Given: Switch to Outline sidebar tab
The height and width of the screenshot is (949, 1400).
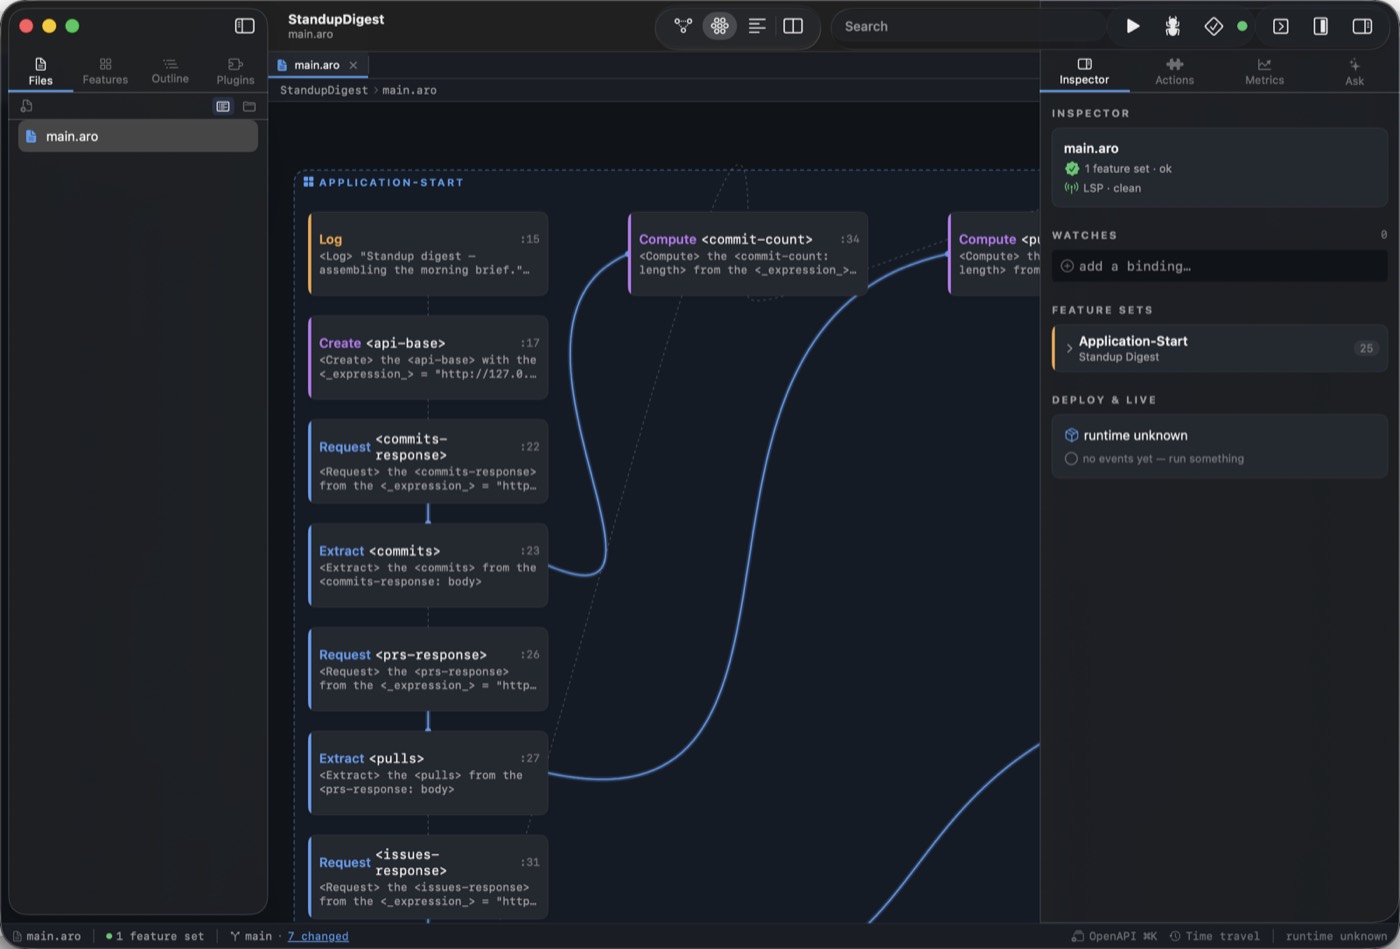Looking at the screenshot, I should point(170,71).
